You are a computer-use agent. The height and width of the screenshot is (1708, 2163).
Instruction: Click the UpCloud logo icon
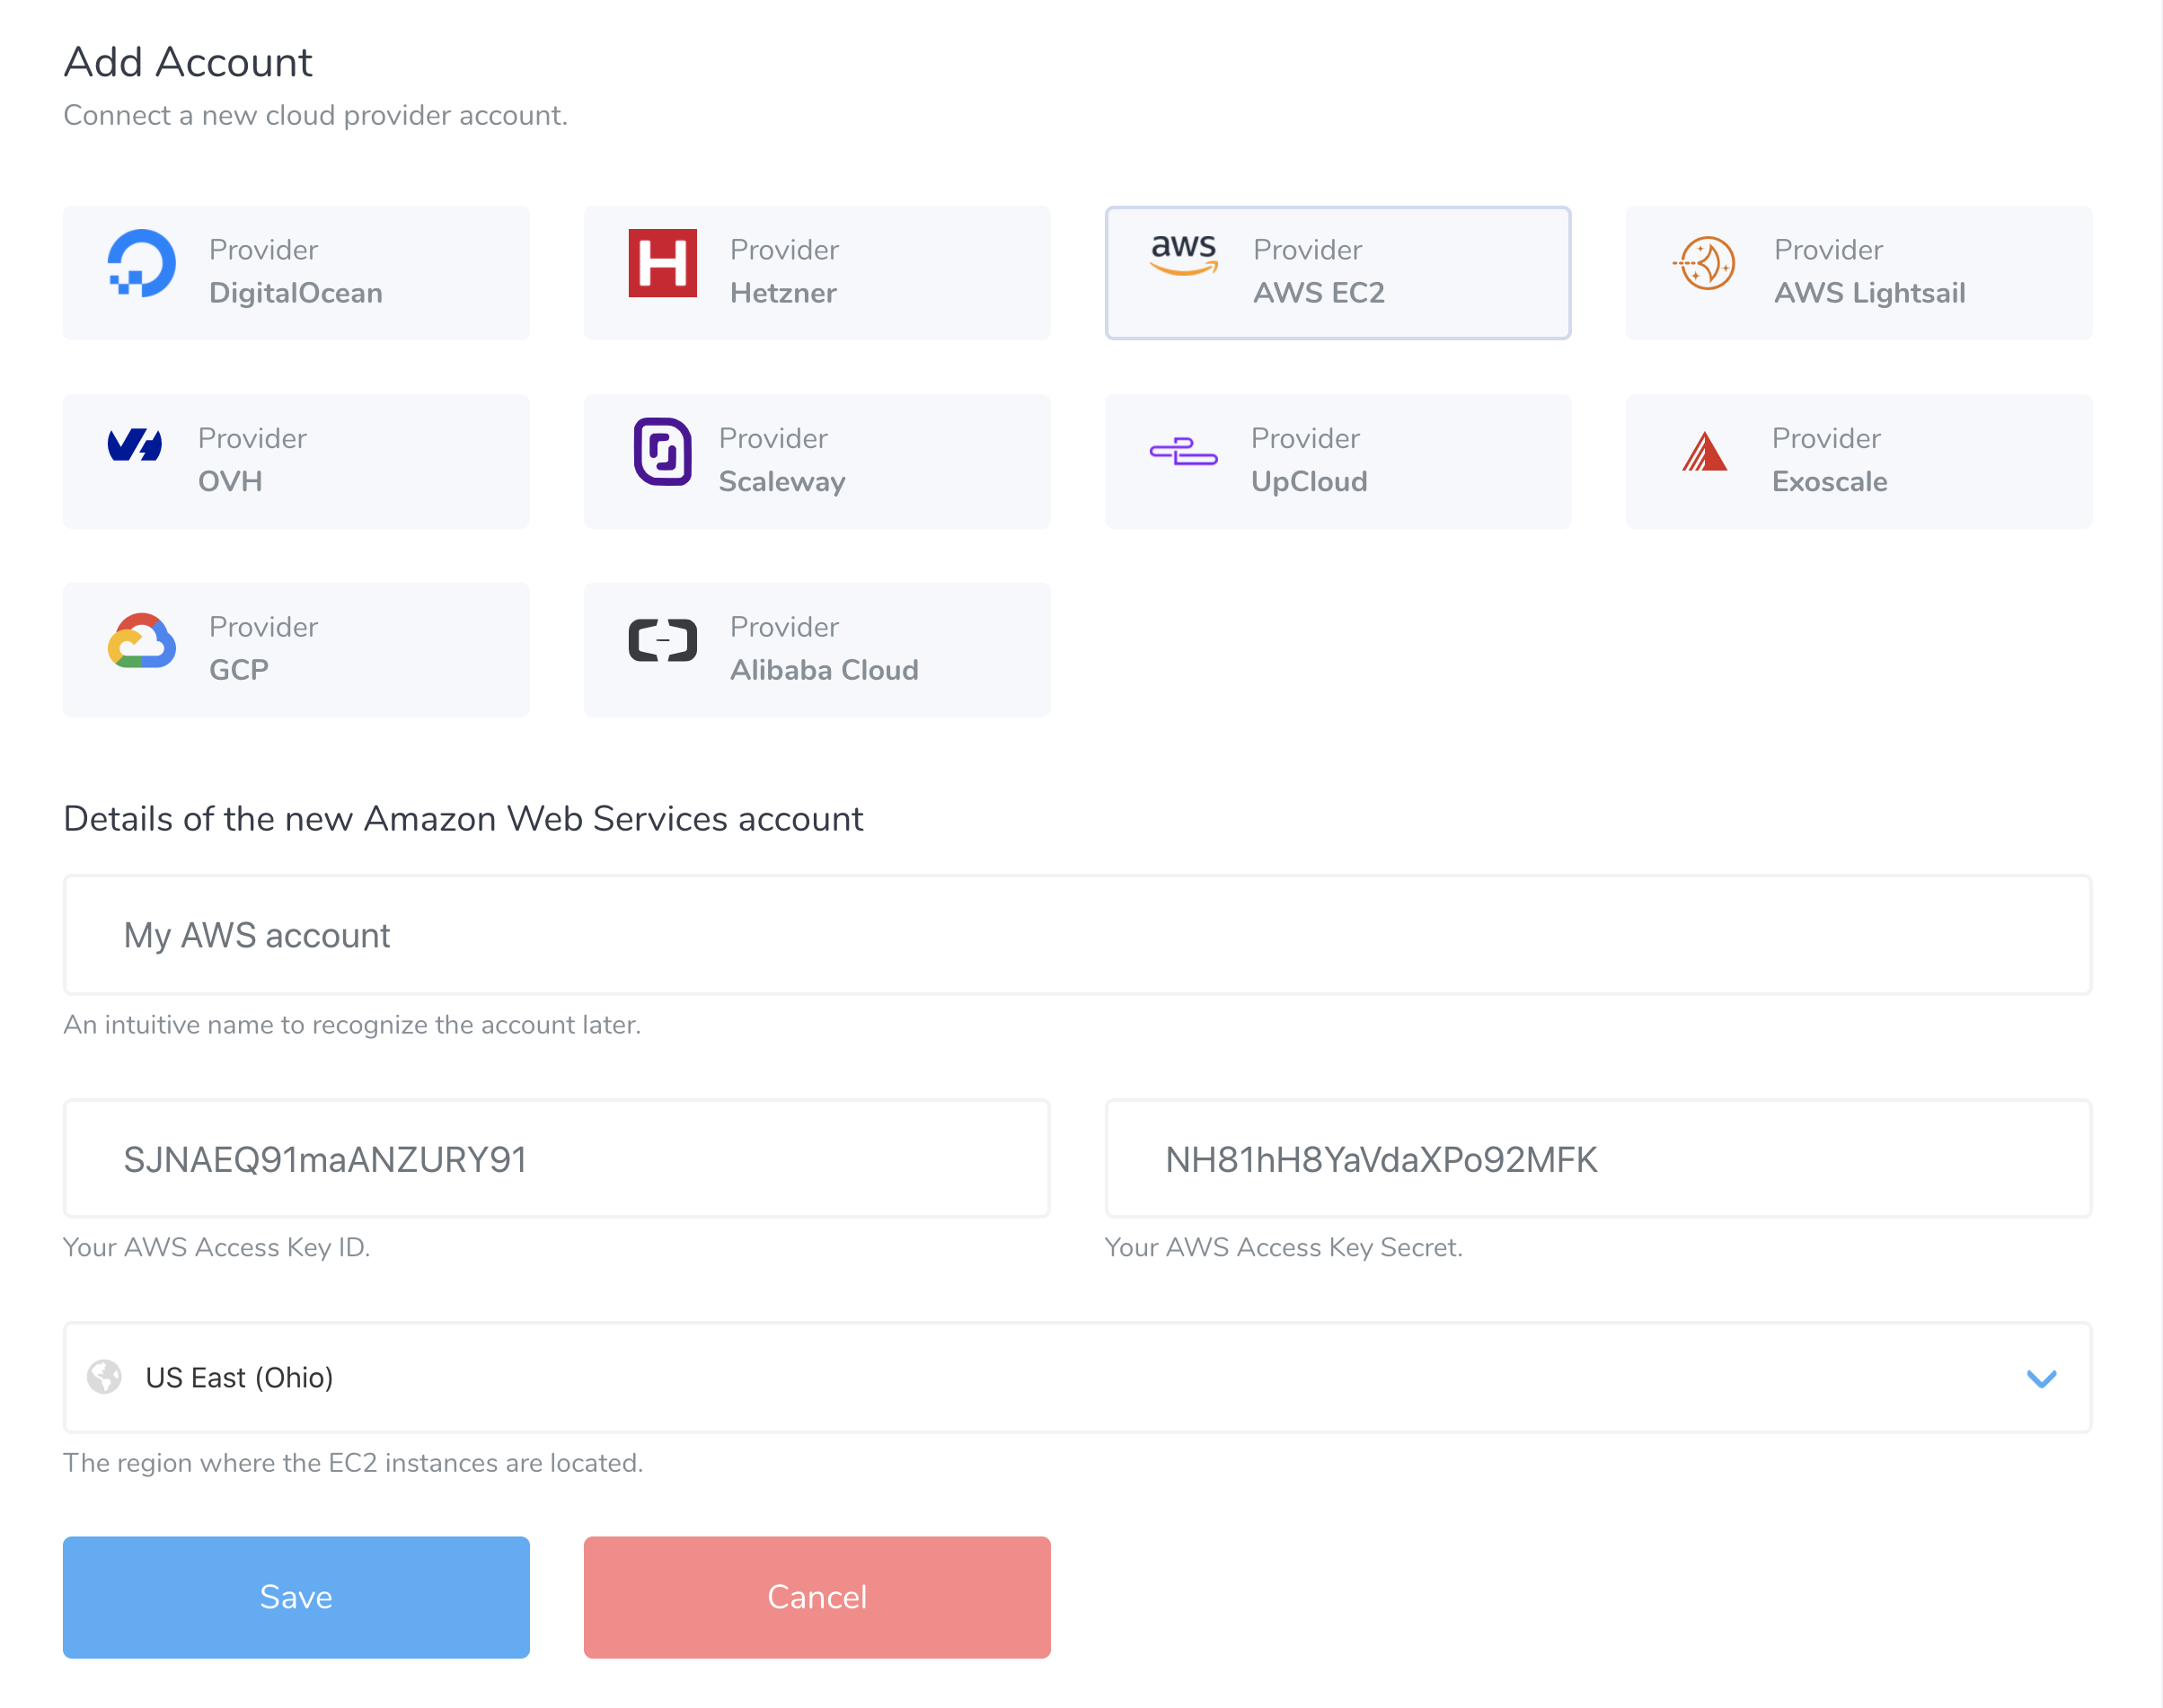(x=1184, y=452)
